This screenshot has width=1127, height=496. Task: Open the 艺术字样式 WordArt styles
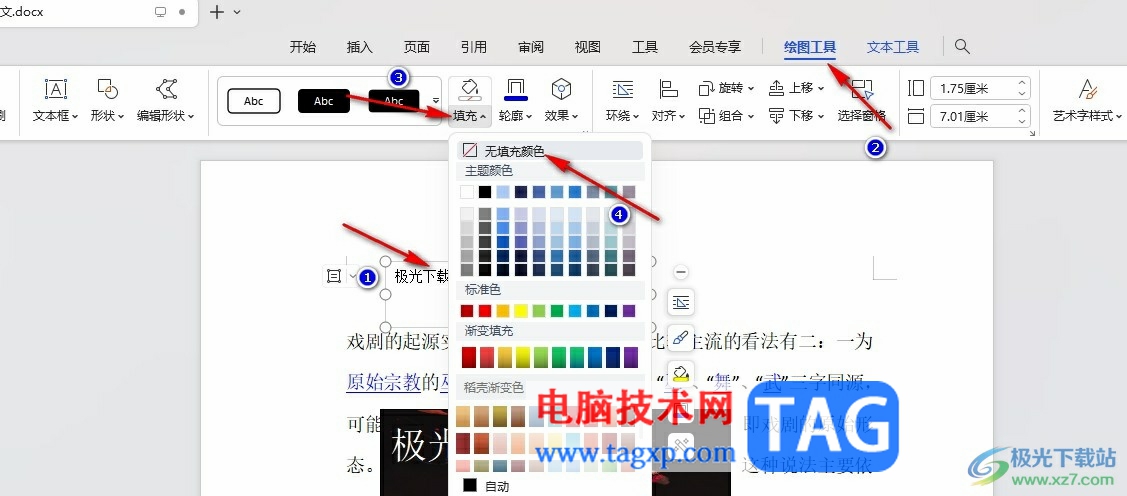pos(1087,100)
